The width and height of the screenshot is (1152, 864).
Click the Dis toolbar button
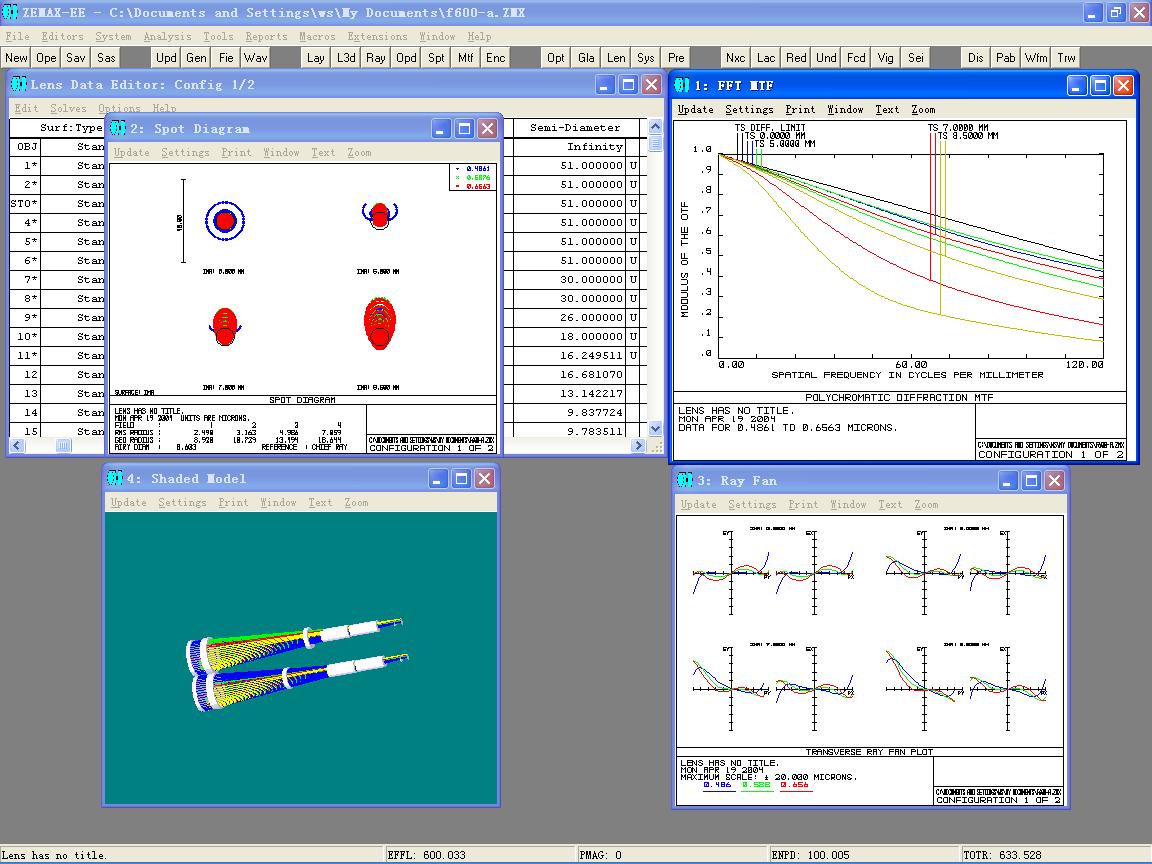pyautogui.click(x=976, y=58)
